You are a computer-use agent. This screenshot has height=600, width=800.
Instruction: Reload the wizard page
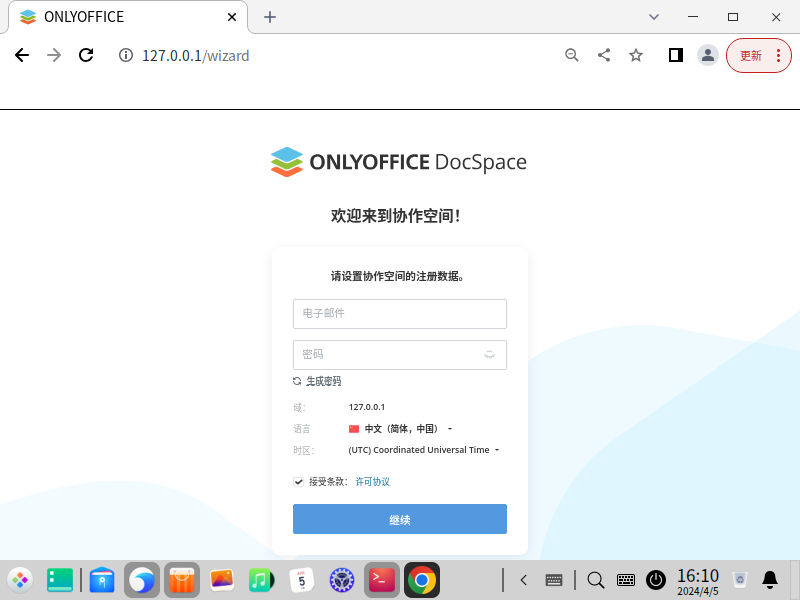[x=86, y=55]
